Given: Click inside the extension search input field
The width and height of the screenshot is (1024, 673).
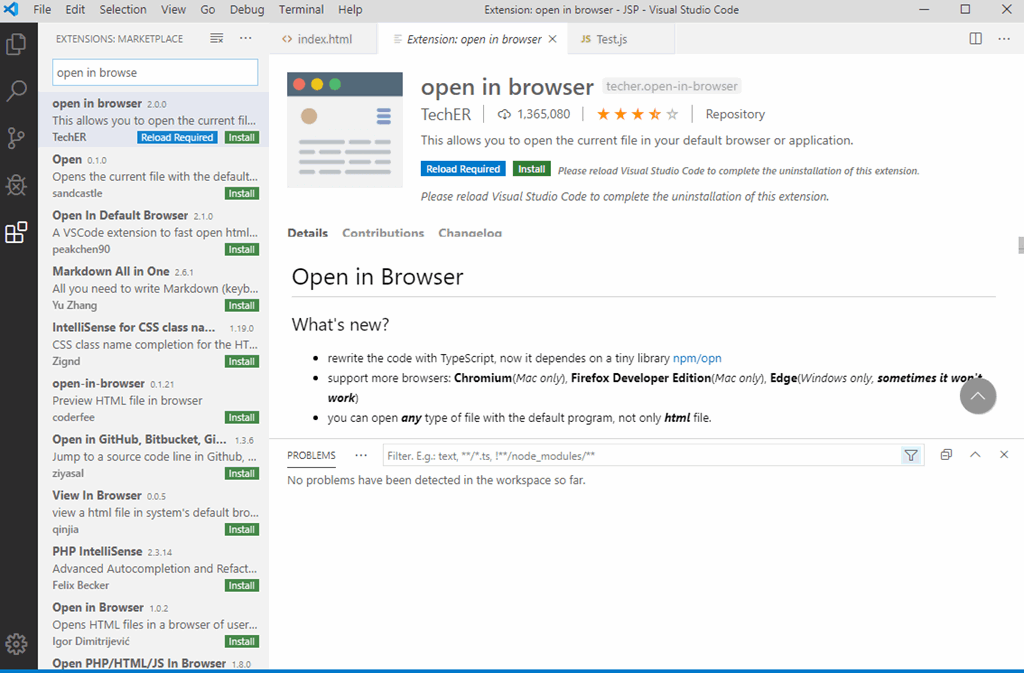Looking at the screenshot, I should (x=154, y=72).
